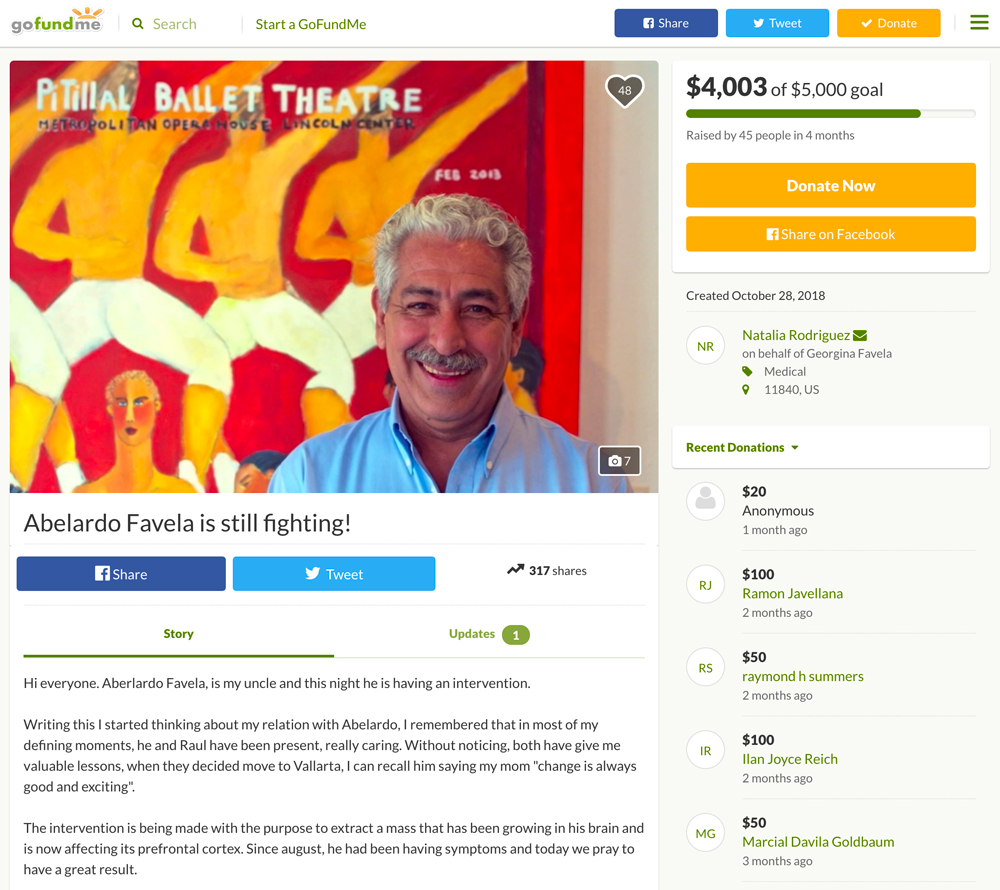Click the heart icon showing 48

624,91
